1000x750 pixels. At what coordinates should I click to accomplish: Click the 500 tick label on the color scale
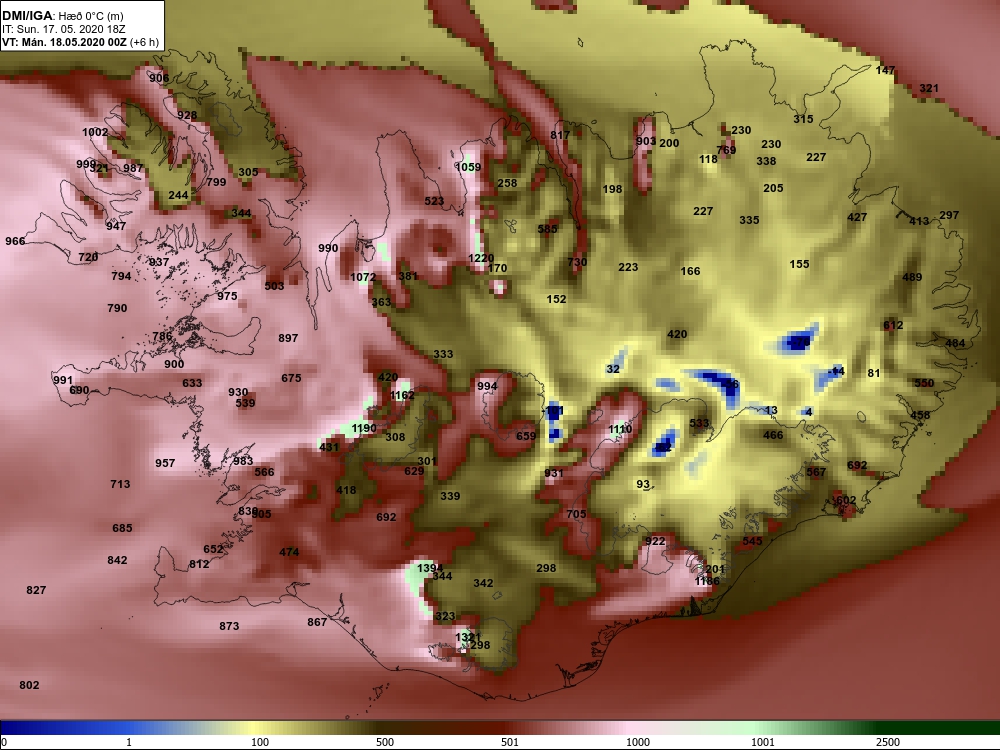pyautogui.click(x=385, y=742)
